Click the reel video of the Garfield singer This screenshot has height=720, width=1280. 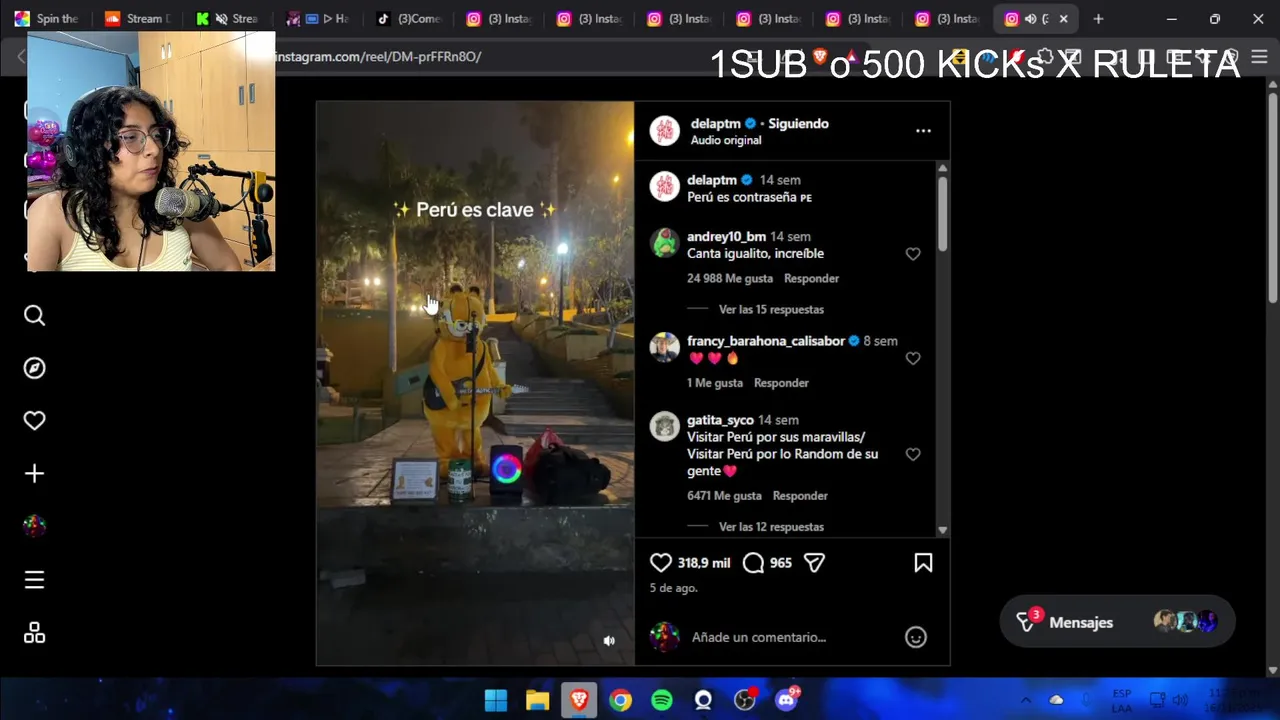click(475, 383)
